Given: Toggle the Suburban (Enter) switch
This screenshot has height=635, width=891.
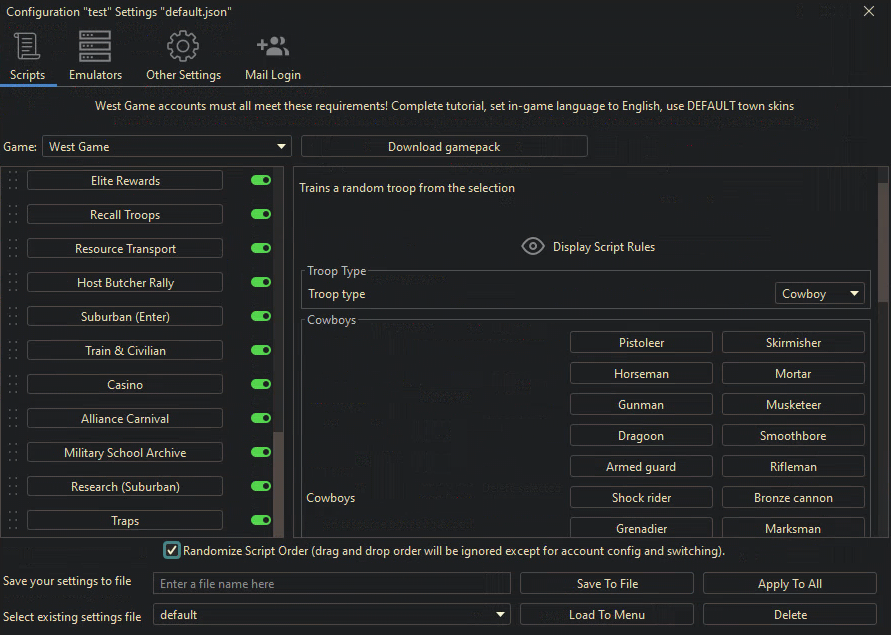Looking at the screenshot, I should (261, 316).
